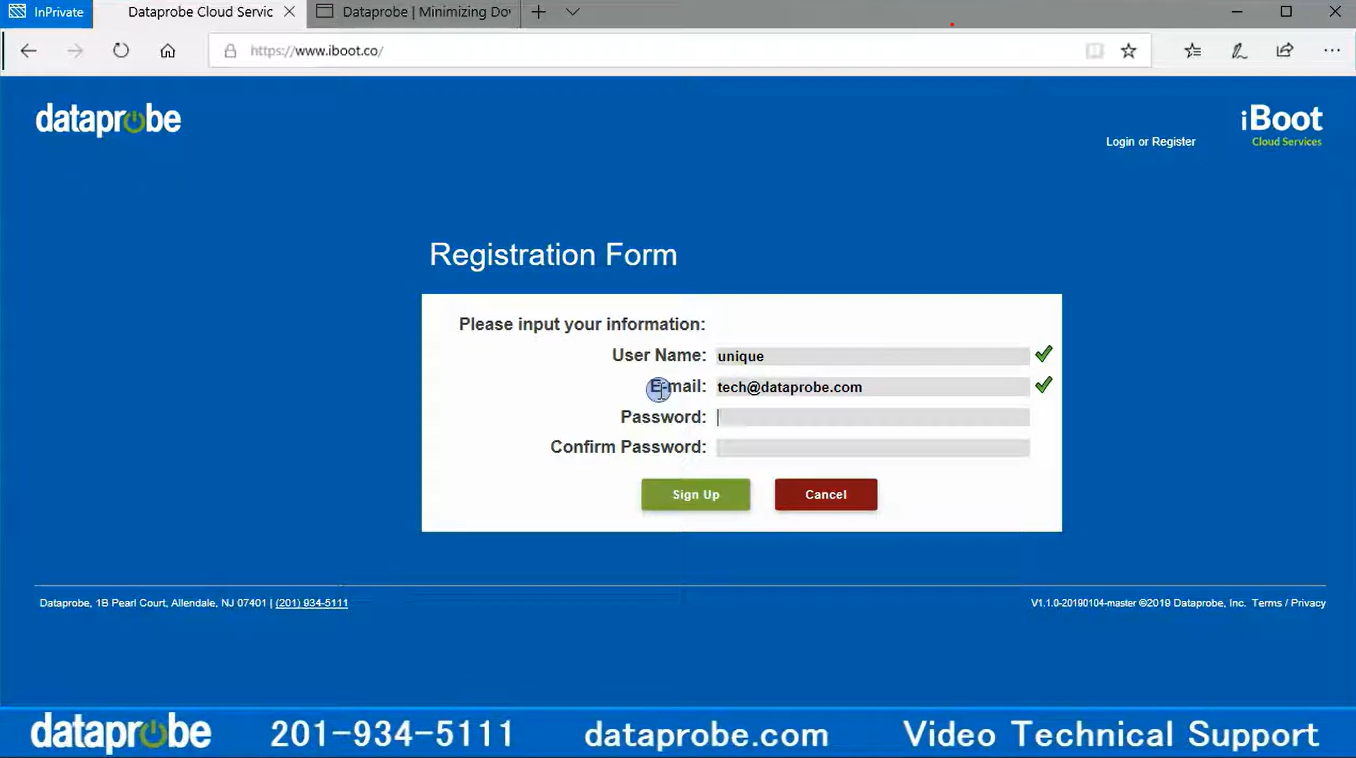Go to browser Home icon

pos(168,51)
